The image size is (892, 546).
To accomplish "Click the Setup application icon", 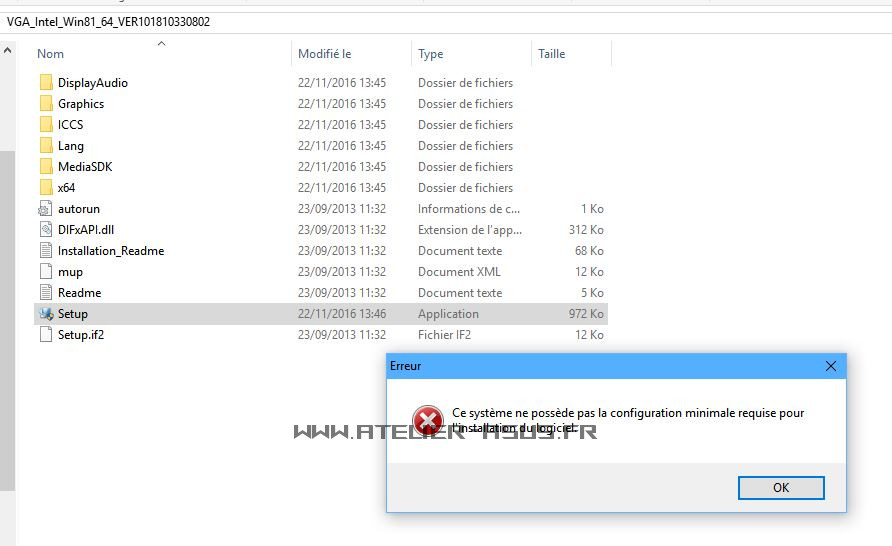I will [46, 313].
